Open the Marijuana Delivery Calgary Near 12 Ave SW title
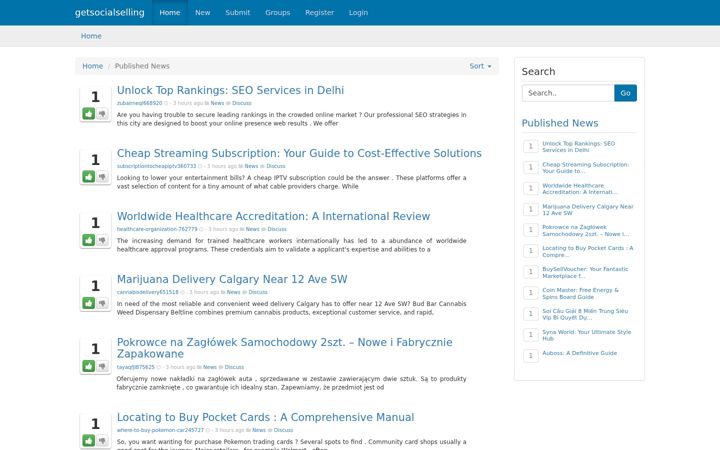Image resolution: width=720 pixels, height=450 pixels. pos(232,279)
